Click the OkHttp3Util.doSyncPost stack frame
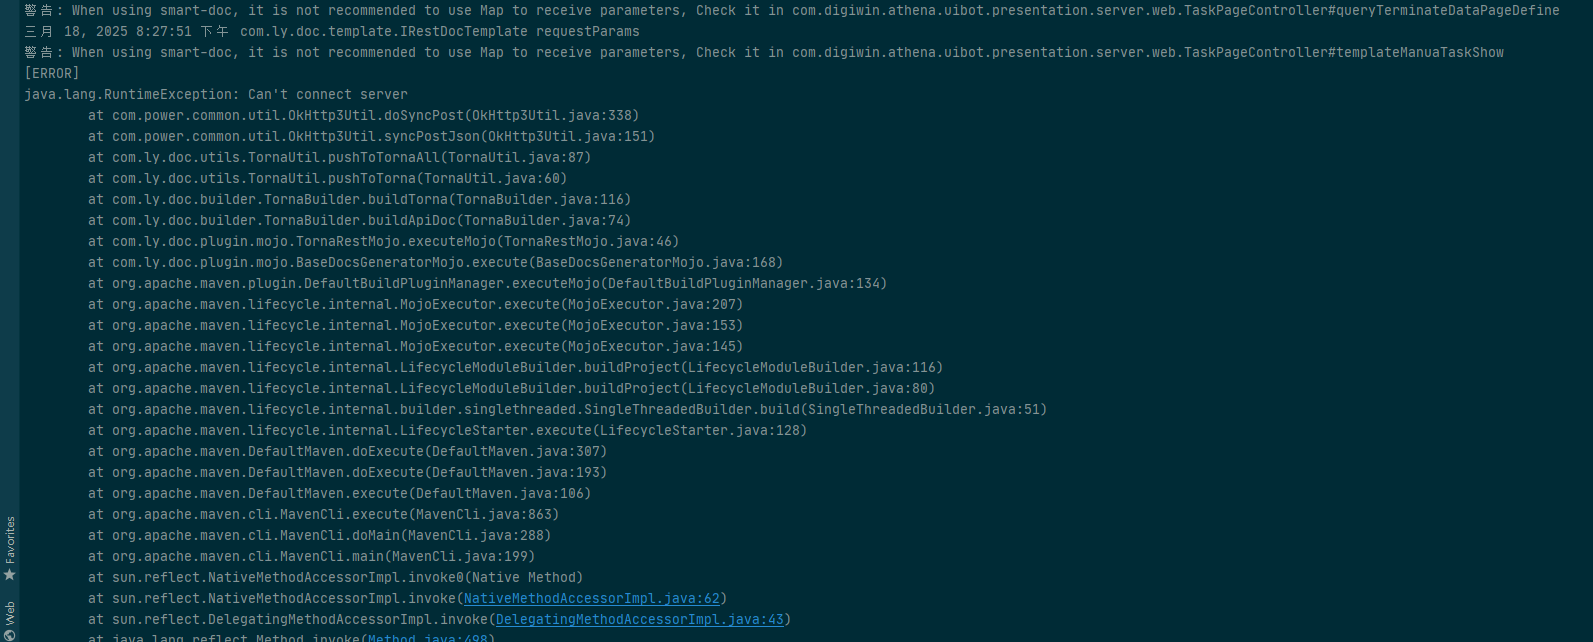 coord(363,115)
